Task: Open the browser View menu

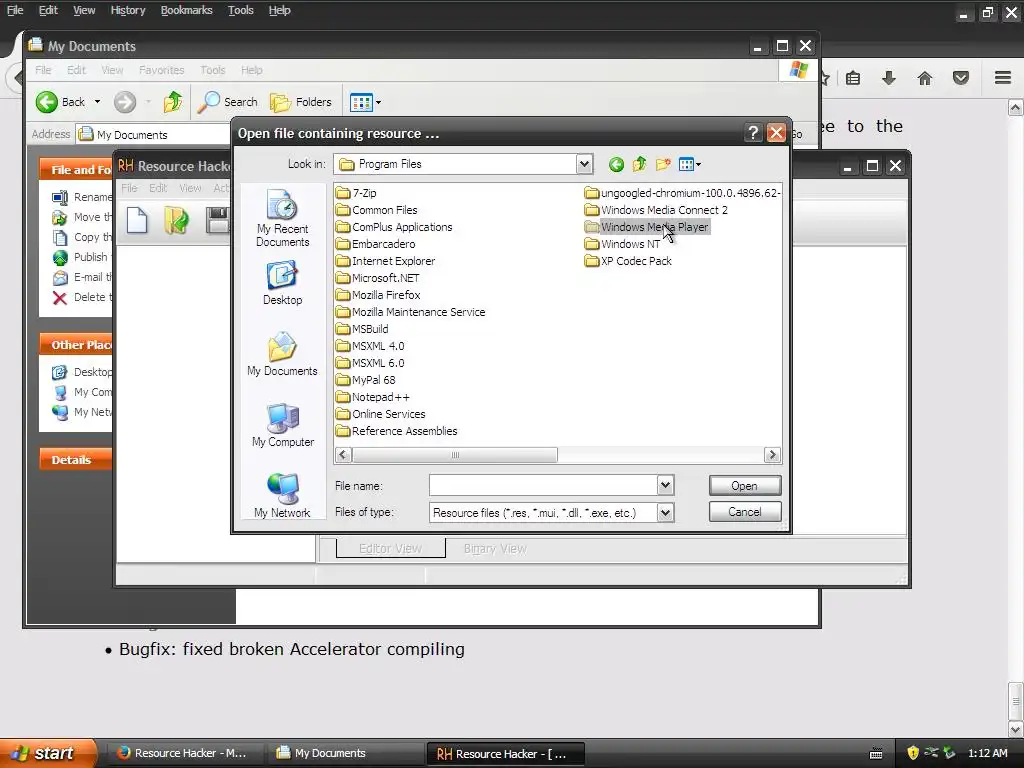Action: point(84,10)
